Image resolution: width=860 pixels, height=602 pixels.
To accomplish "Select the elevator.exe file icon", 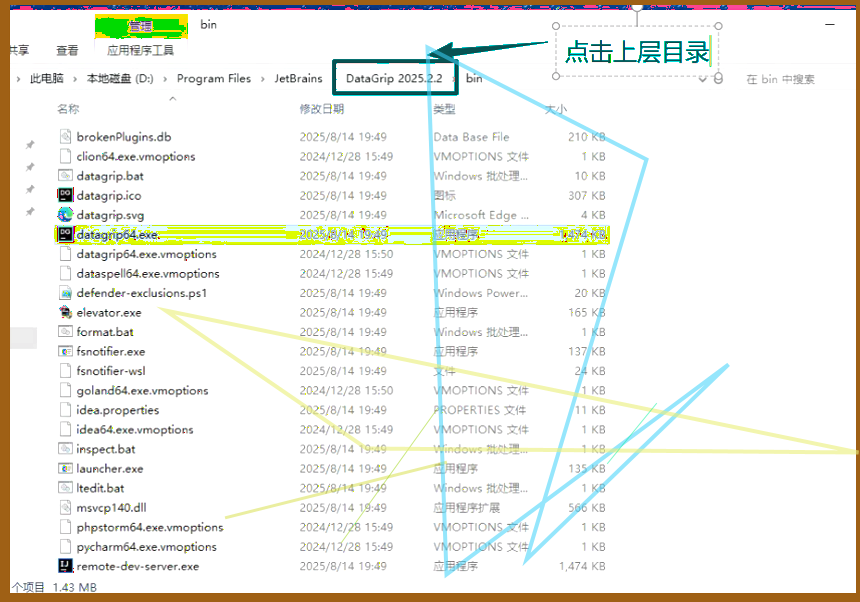I will click(x=65, y=312).
